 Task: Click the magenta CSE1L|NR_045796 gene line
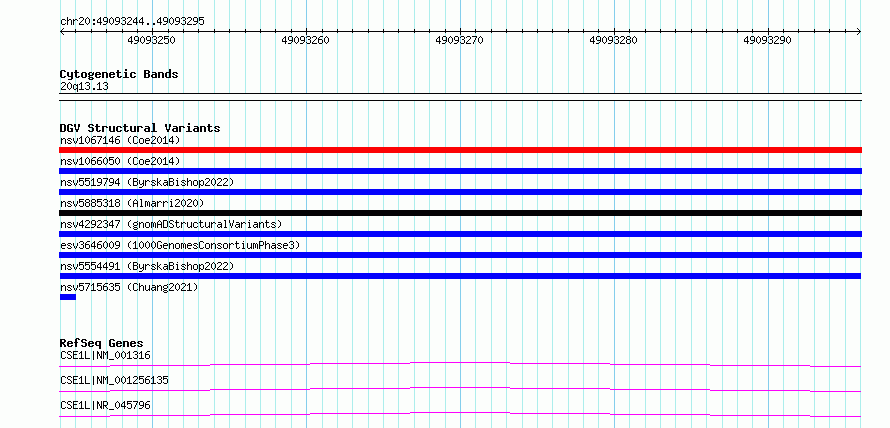[x=460, y=414]
